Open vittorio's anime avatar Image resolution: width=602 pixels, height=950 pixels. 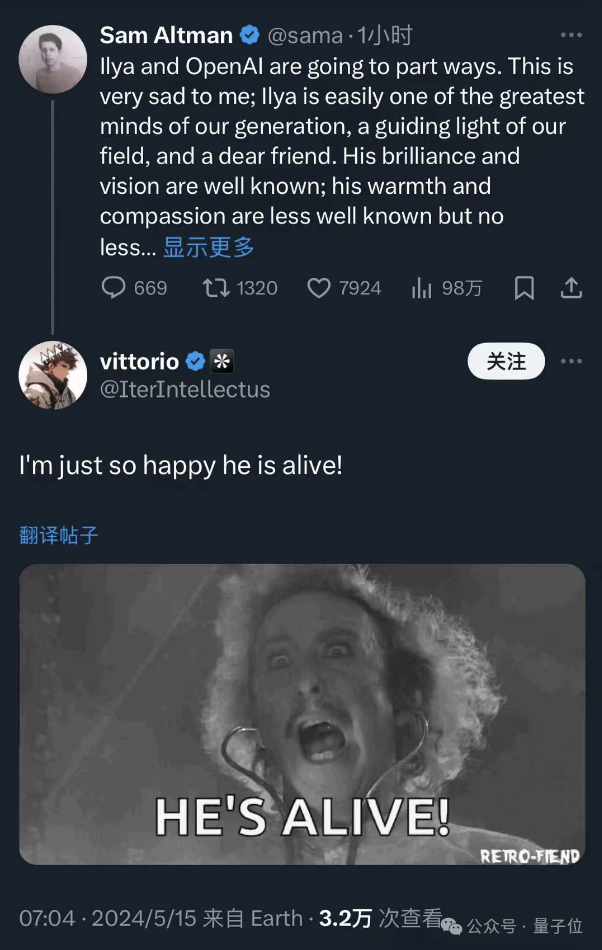click(53, 375)
